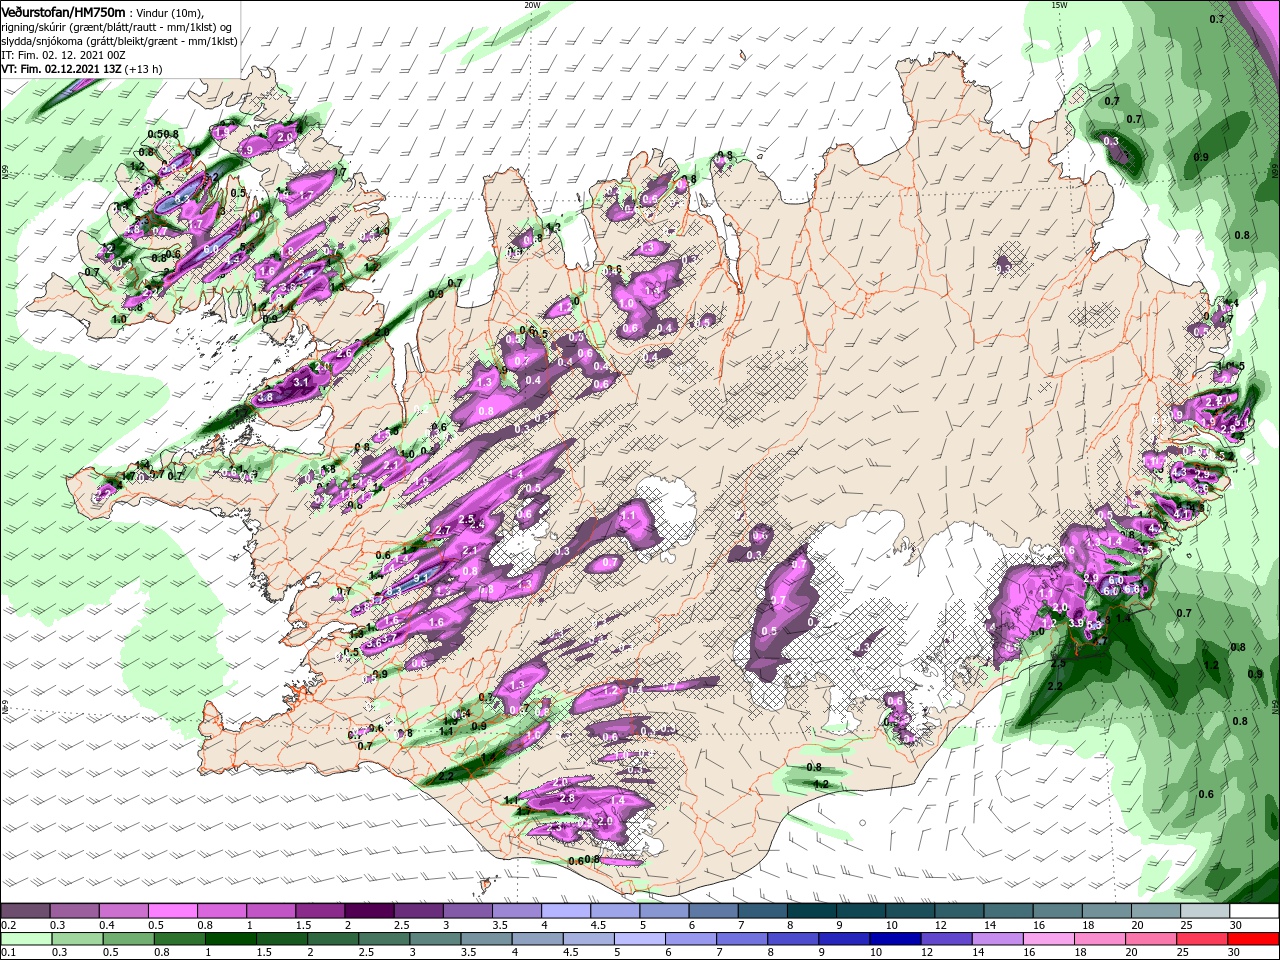Click the pink 18 swatch in rain scale

(1099, 939)
